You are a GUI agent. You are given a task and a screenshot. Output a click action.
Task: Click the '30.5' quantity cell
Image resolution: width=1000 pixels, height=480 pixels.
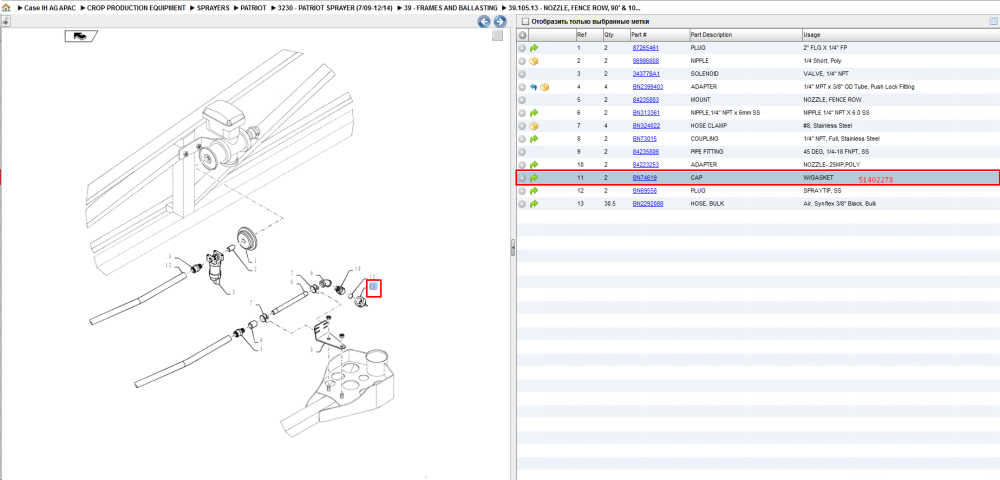pos(610,204)
